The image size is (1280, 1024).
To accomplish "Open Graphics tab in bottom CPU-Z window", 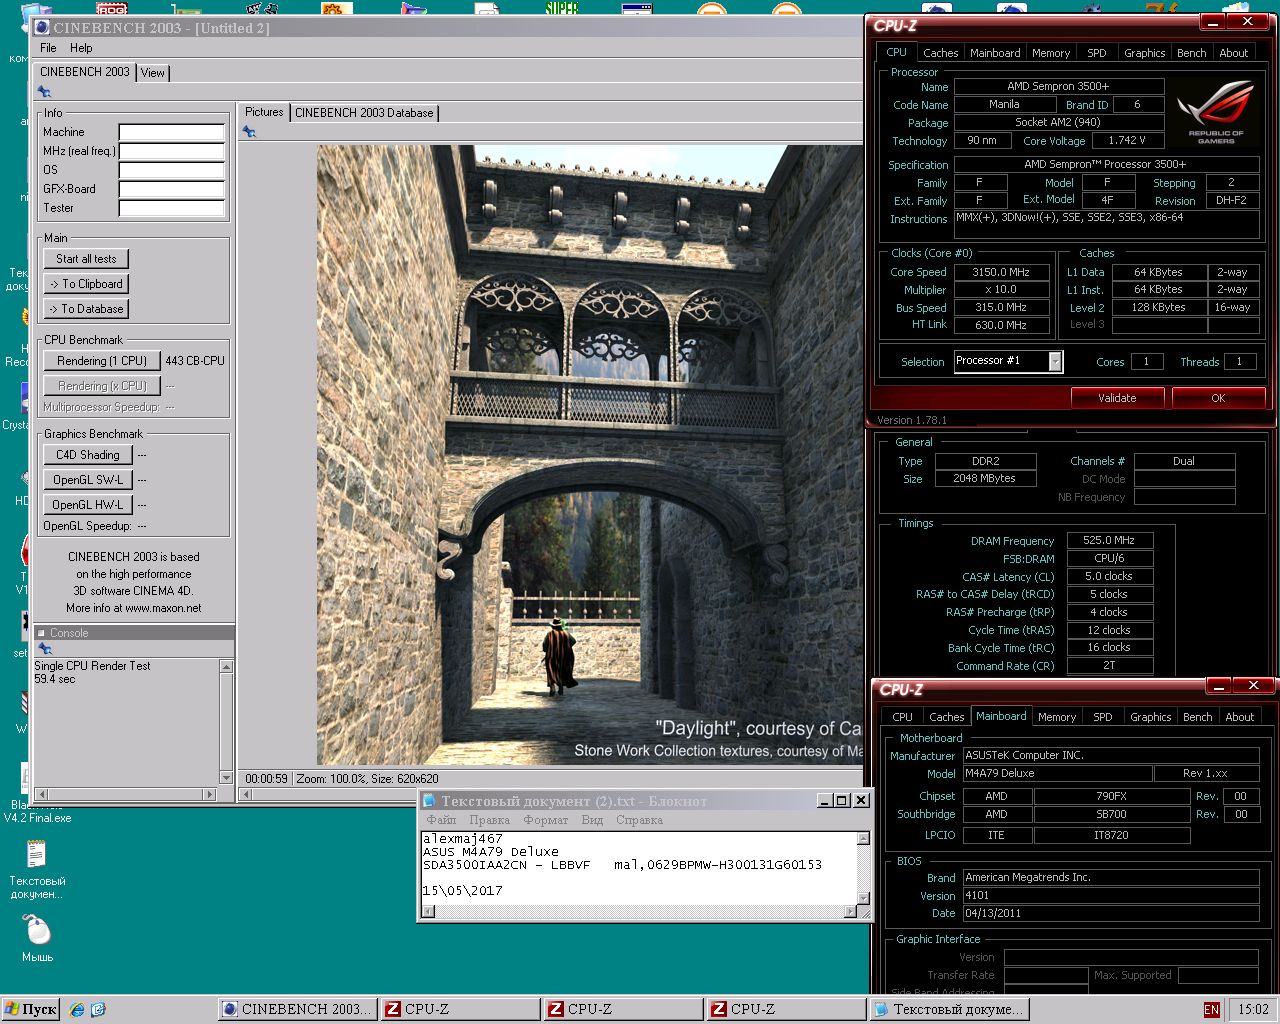I will click(1150, 717).
